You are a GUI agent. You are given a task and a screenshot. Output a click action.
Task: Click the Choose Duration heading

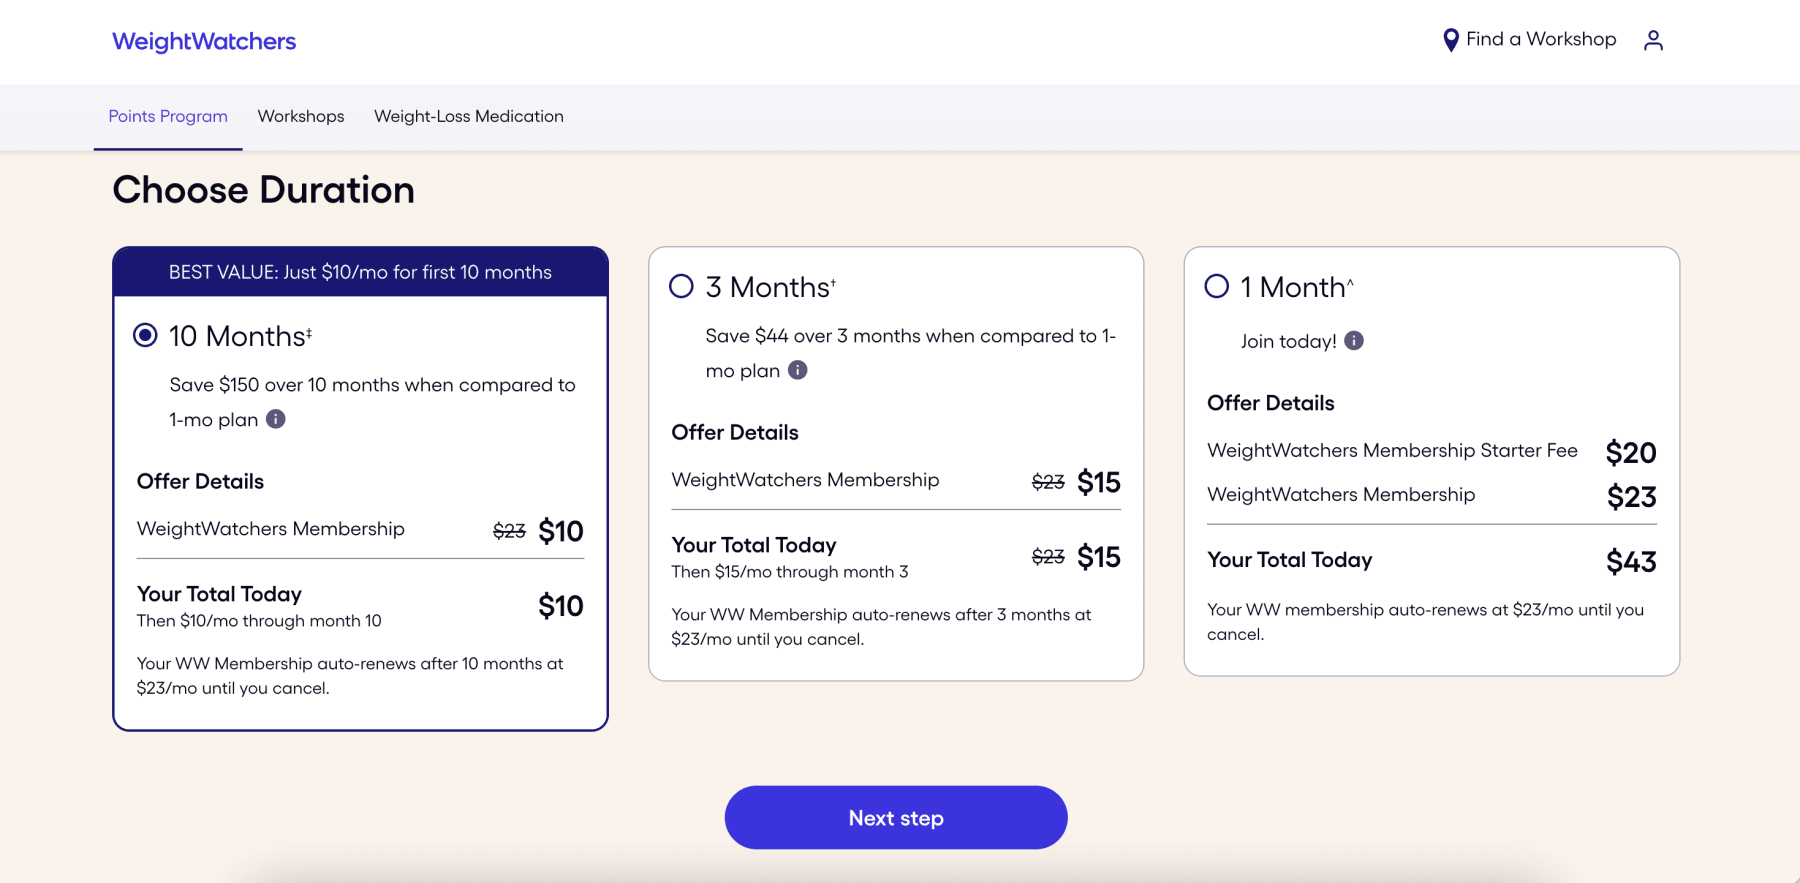[x=264, y=190]
